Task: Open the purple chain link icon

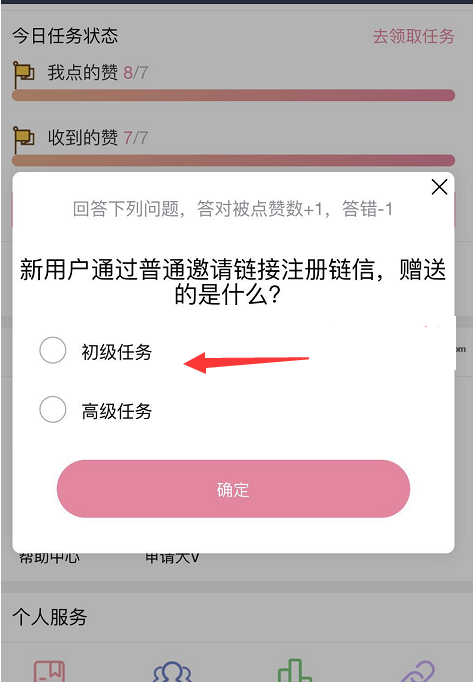Action: tap(417, 671)
